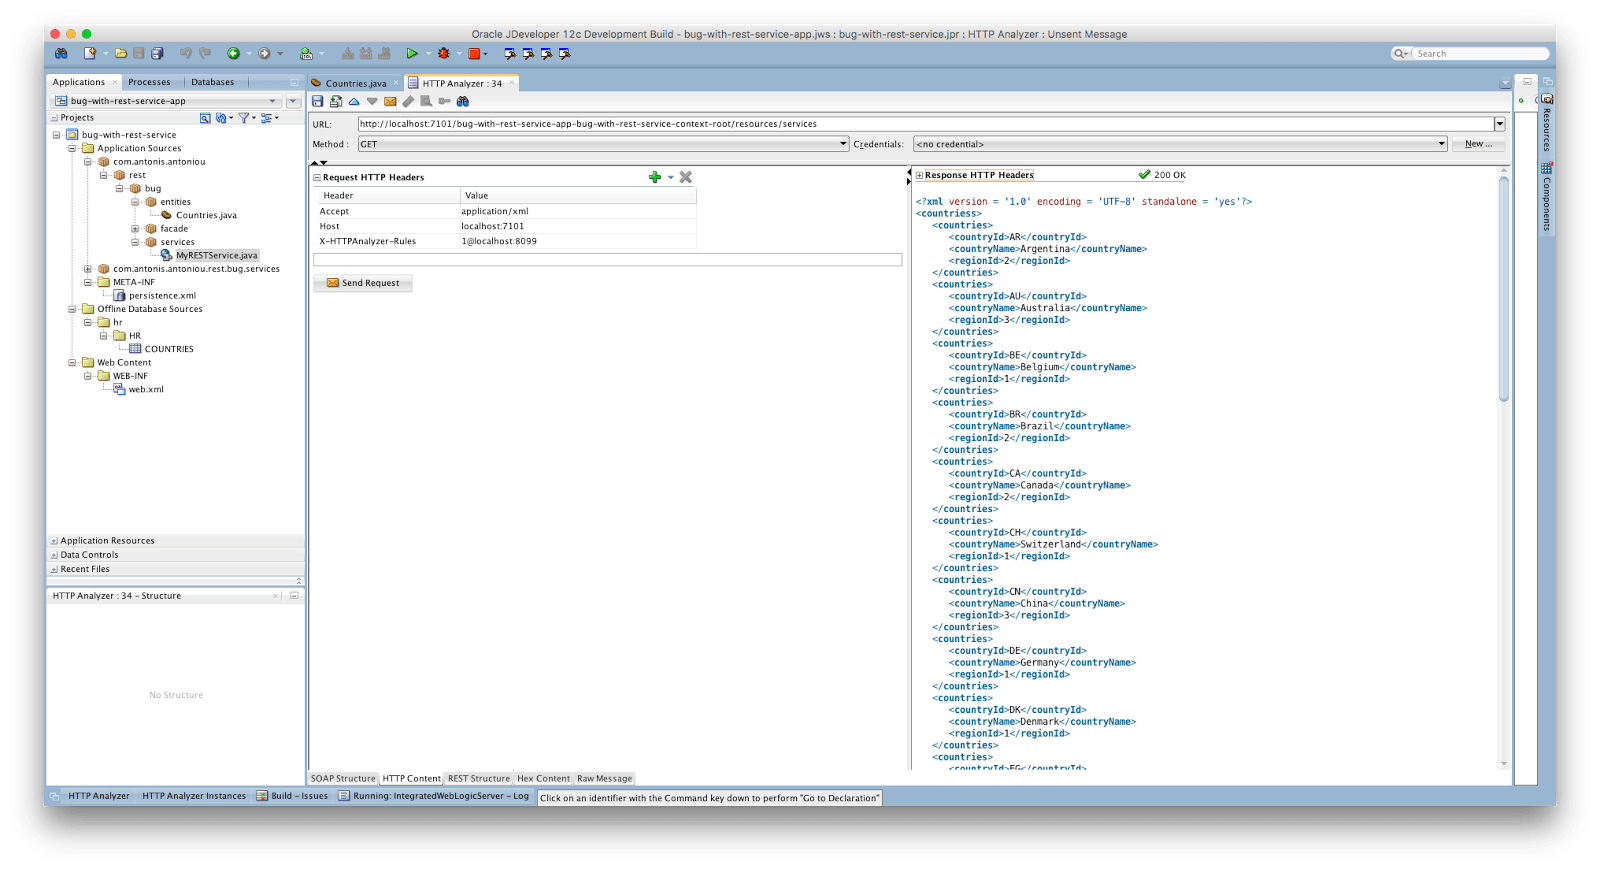The width and height of the screenshot is (1600, 869).
Task: Click the Make hammer icon in main toolbar
Action: coord(348,54)
